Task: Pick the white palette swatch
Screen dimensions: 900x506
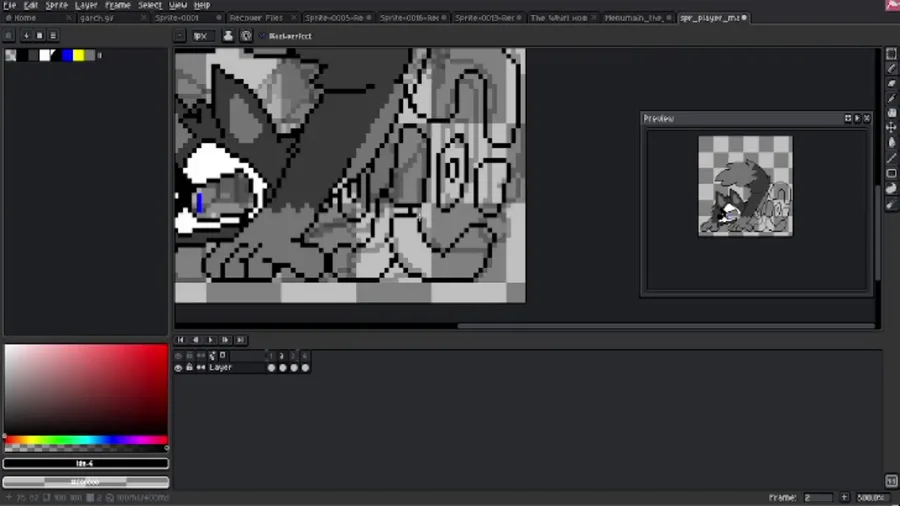Action: (44, 55)
